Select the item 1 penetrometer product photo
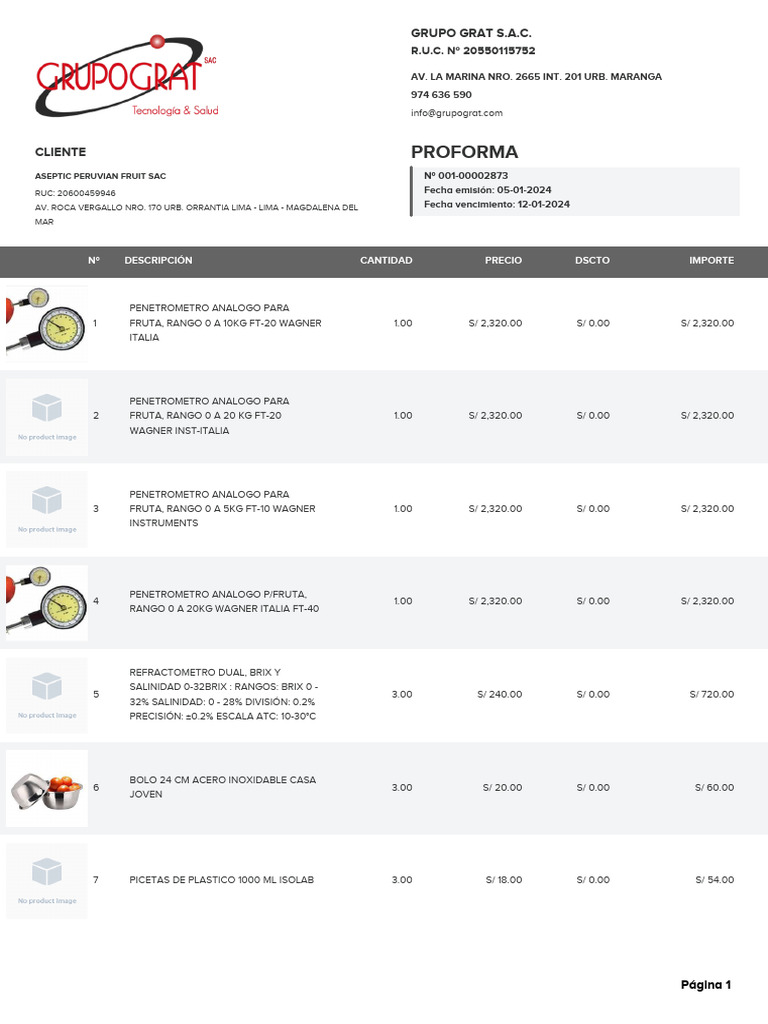Viewport: 768px width, 1024px height. (46, 323)
